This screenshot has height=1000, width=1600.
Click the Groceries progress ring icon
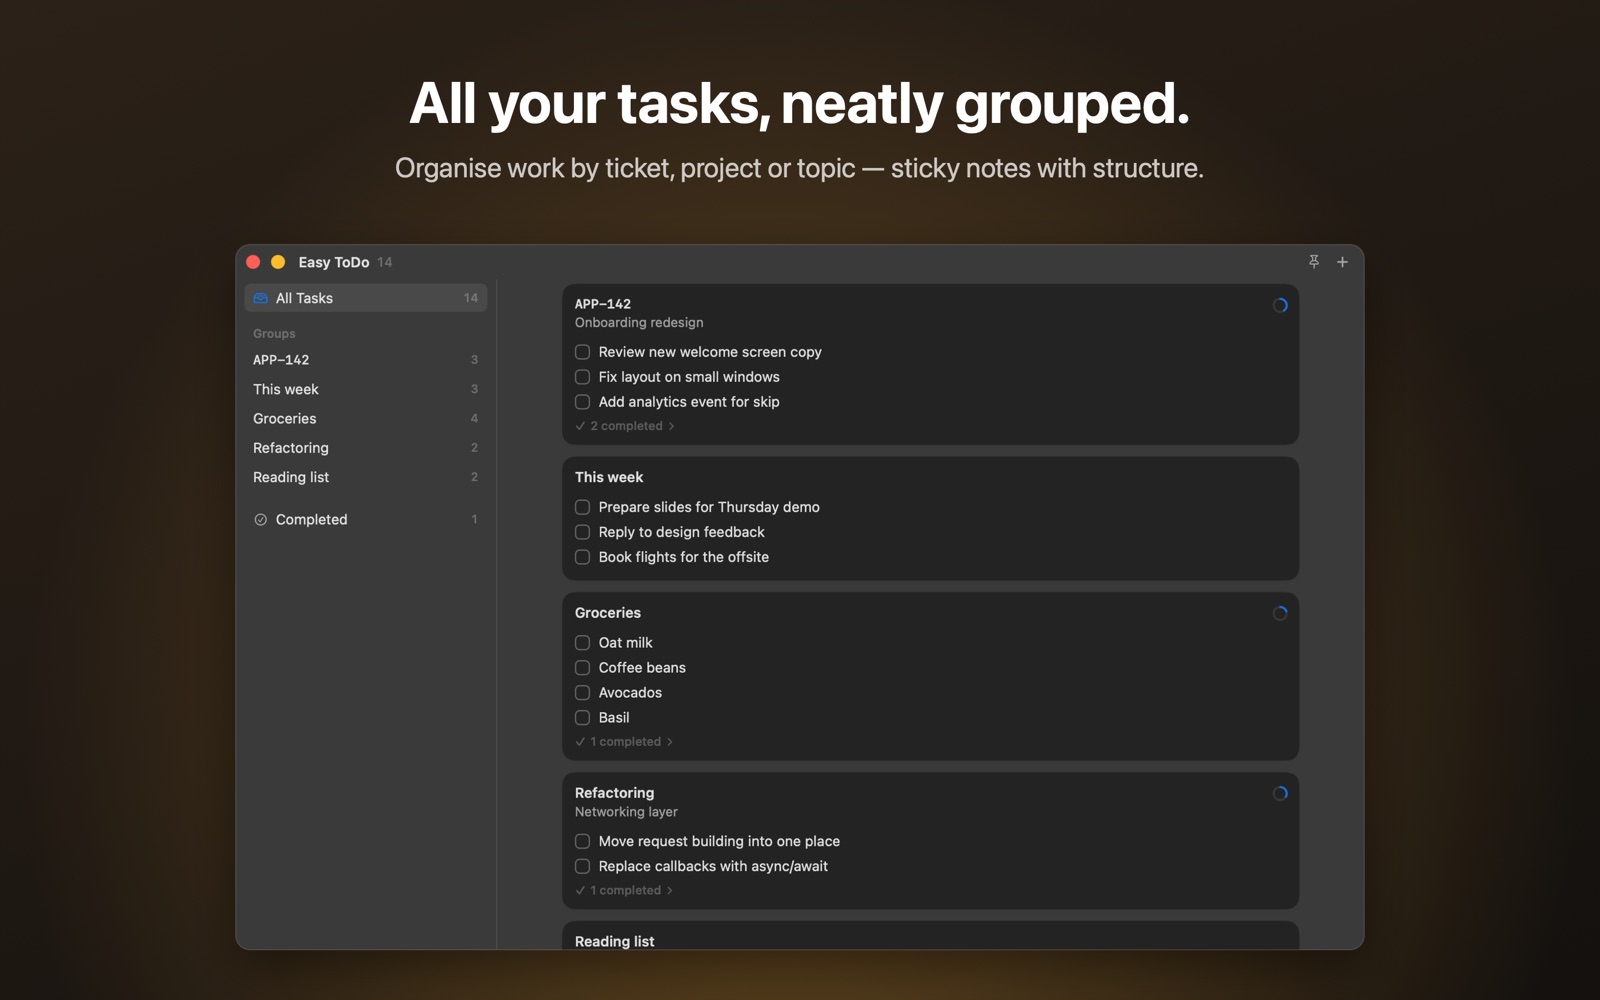tap(1280, 613)
